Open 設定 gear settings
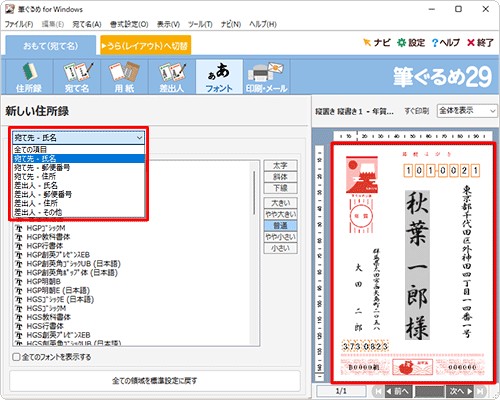Viewport: 500px width, 400px height. coord(411,43)
